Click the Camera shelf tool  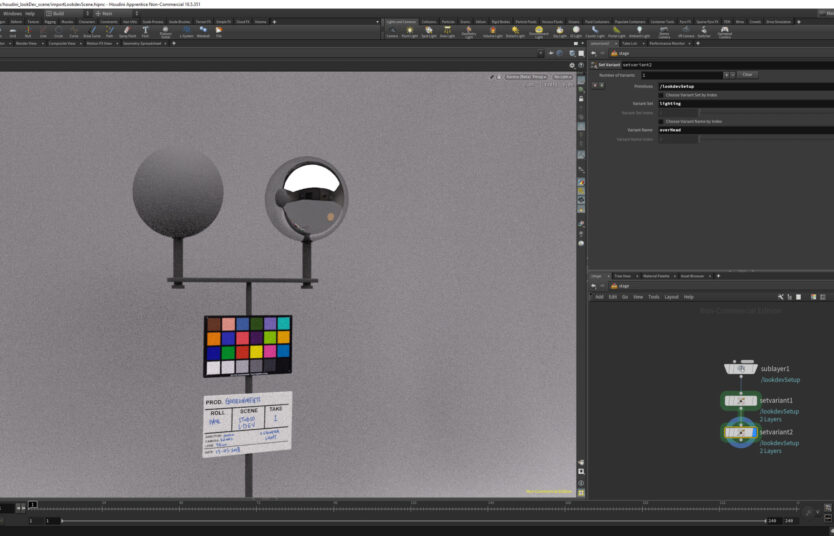391,31
